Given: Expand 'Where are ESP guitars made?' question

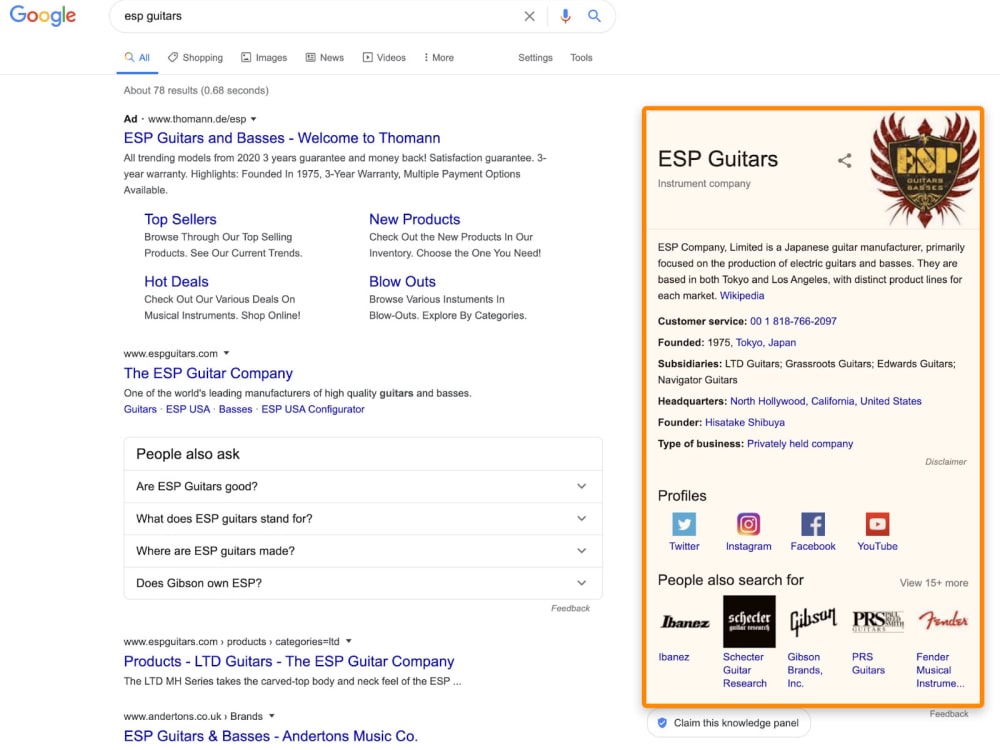Looking at the screenshot, I should pyautogui.click(x=363, y=550).
